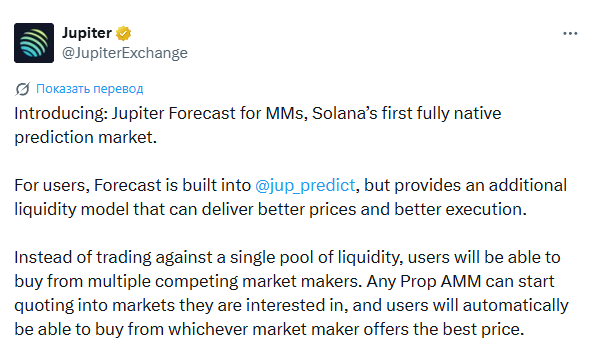The height and width of the screenshot is (363, 592).
Task: Click the word 'MMs,' in the first line
Action: (287, 113)
